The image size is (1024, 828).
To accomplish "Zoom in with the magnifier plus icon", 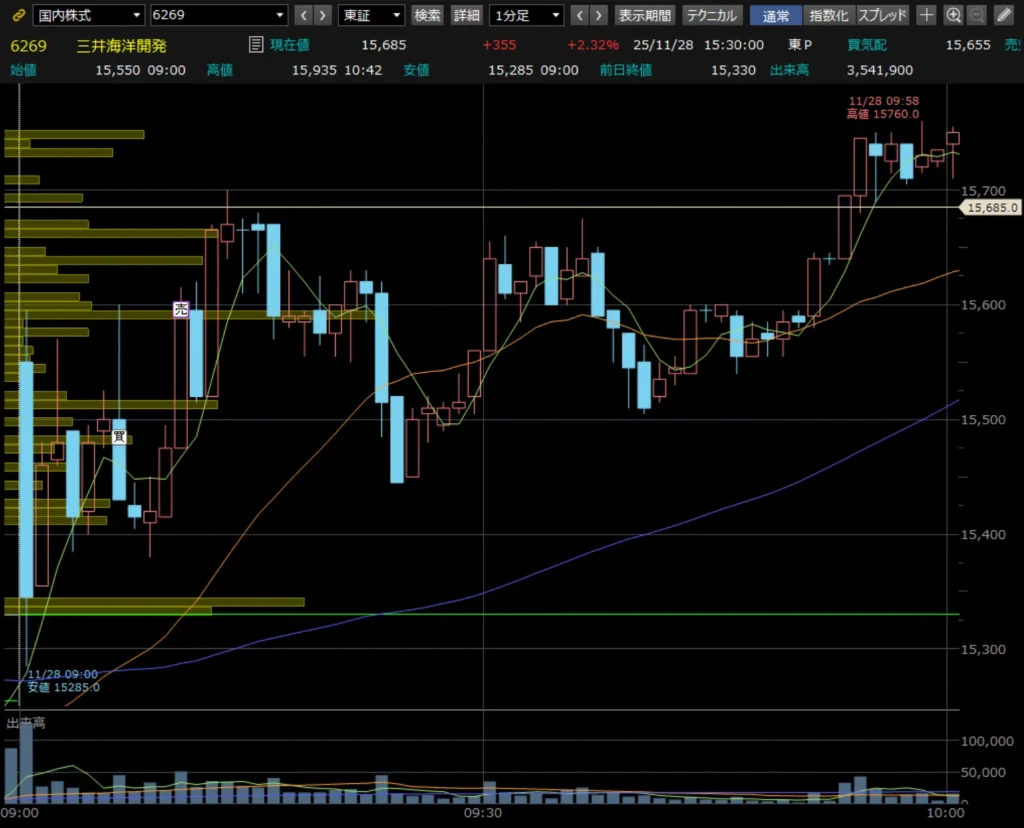I will (x=953, y=15).
